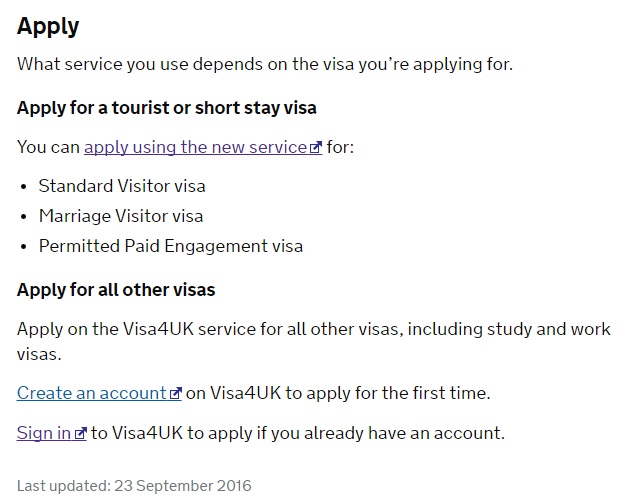Select 'Permitted Paid Engagement visa' list item
This screenshot has width=627, height=503.
[171, 246]
